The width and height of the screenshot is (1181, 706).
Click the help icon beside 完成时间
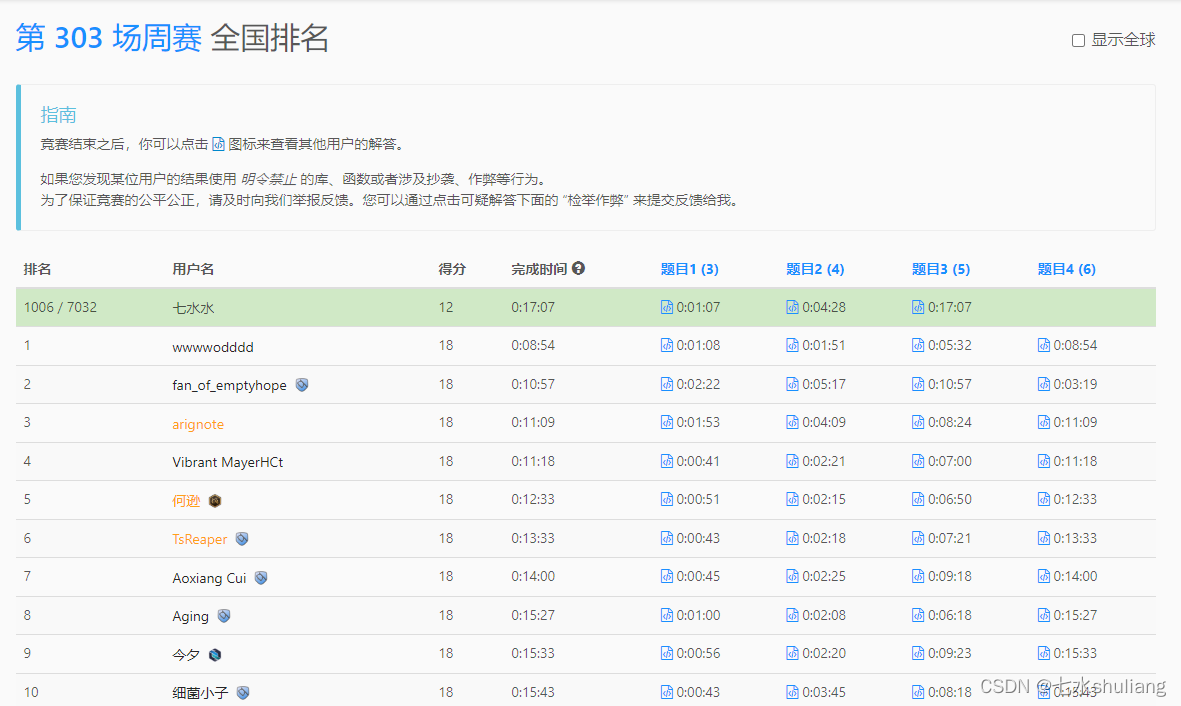(578, 269)
